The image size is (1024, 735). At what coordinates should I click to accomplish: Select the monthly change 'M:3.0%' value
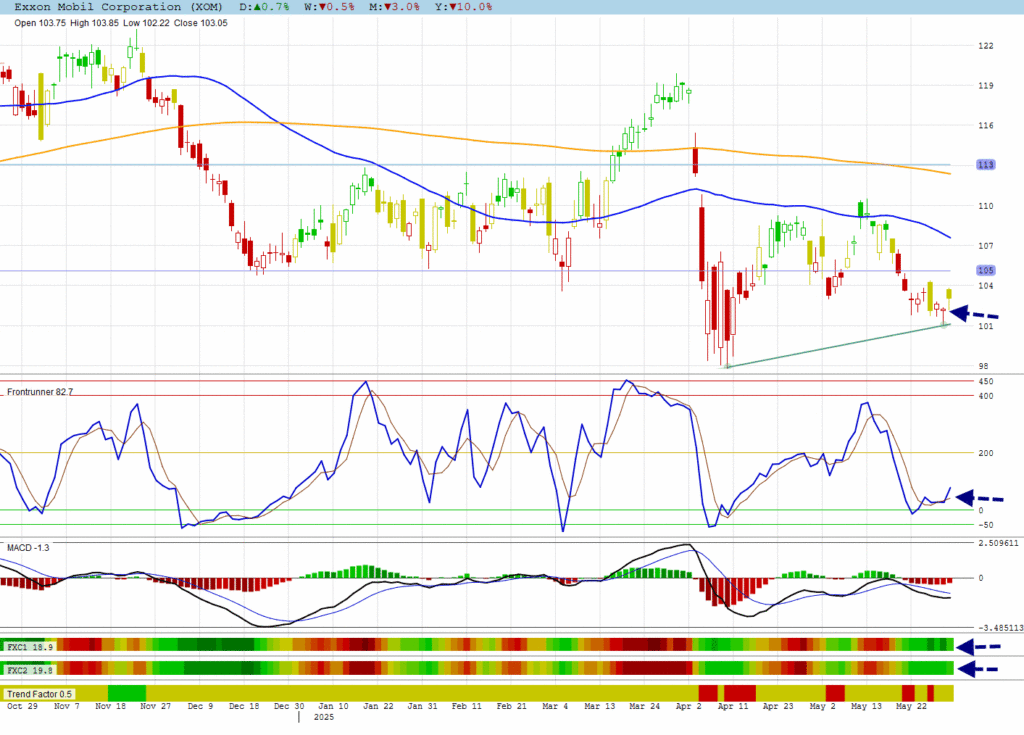pos(394,7)
